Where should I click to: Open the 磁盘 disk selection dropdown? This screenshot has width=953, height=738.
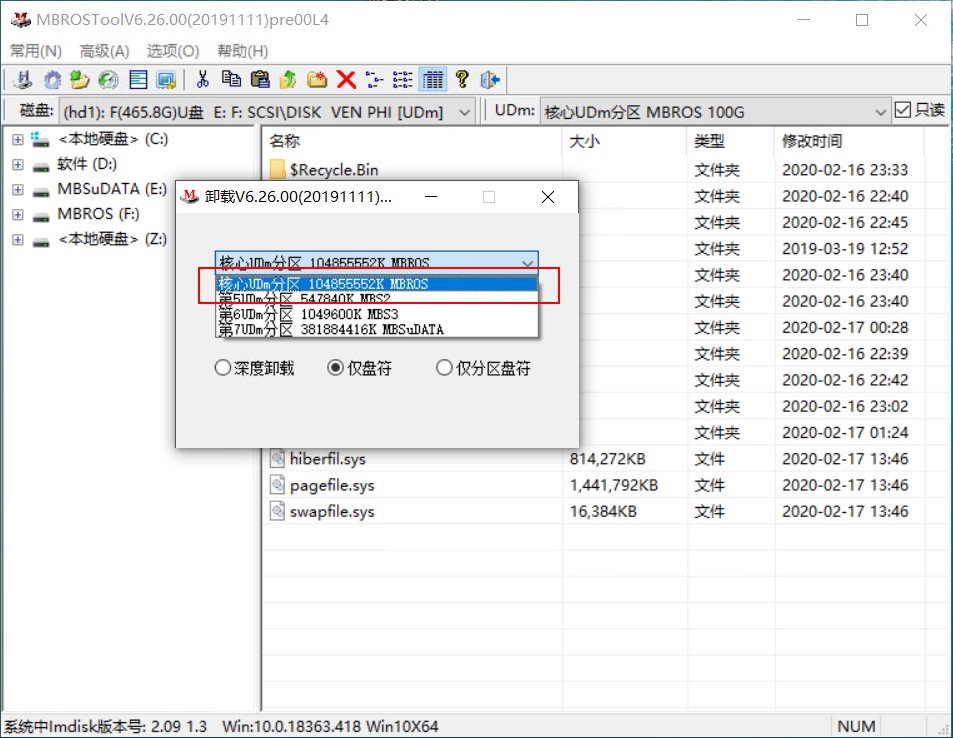point(465,111)
